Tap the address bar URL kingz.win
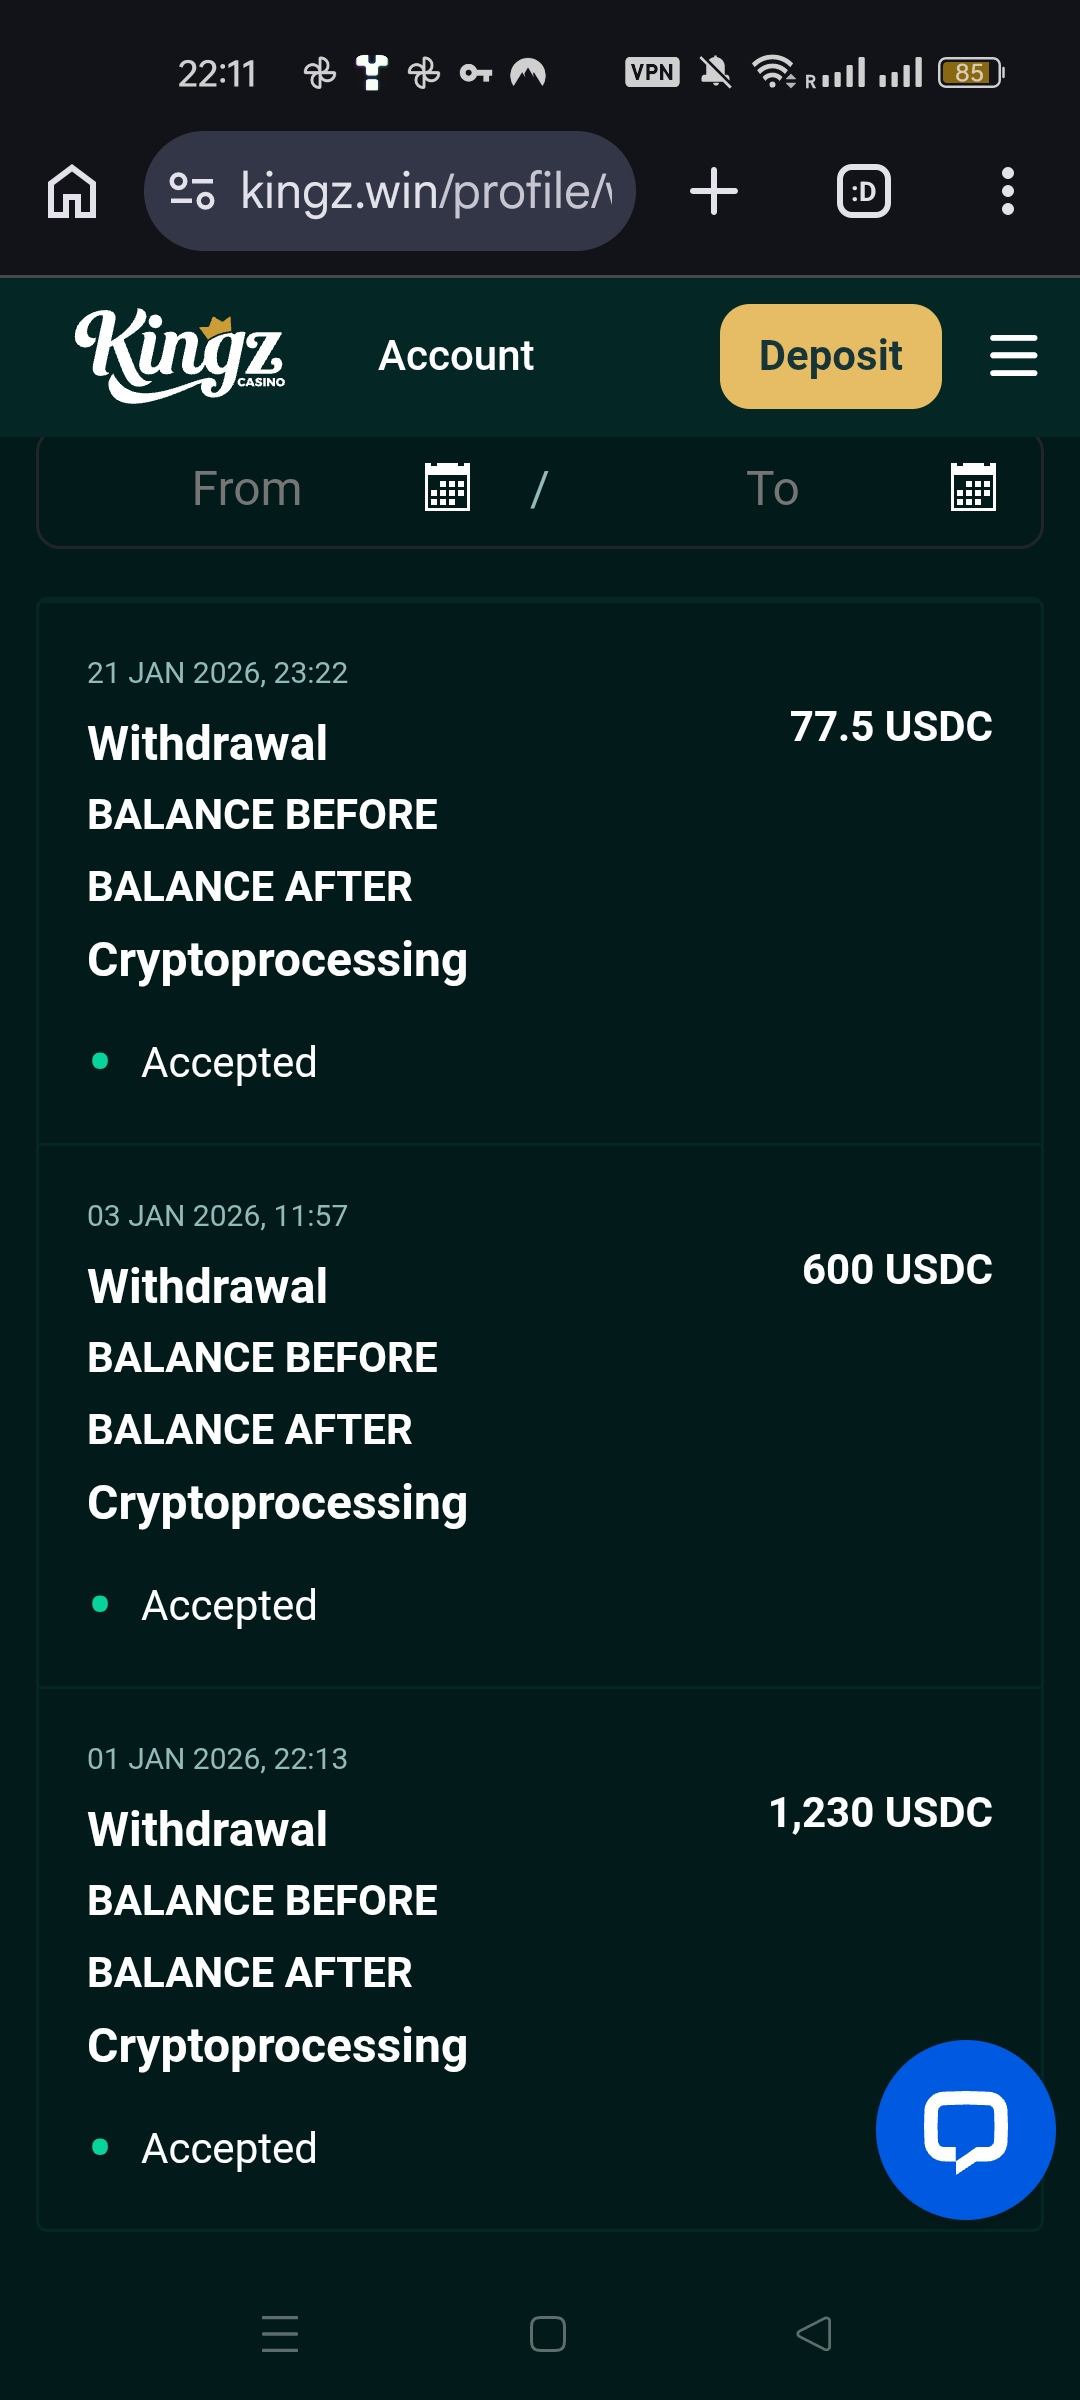Viewport: 1080px width, 2400px height. [x=425, y=191]
